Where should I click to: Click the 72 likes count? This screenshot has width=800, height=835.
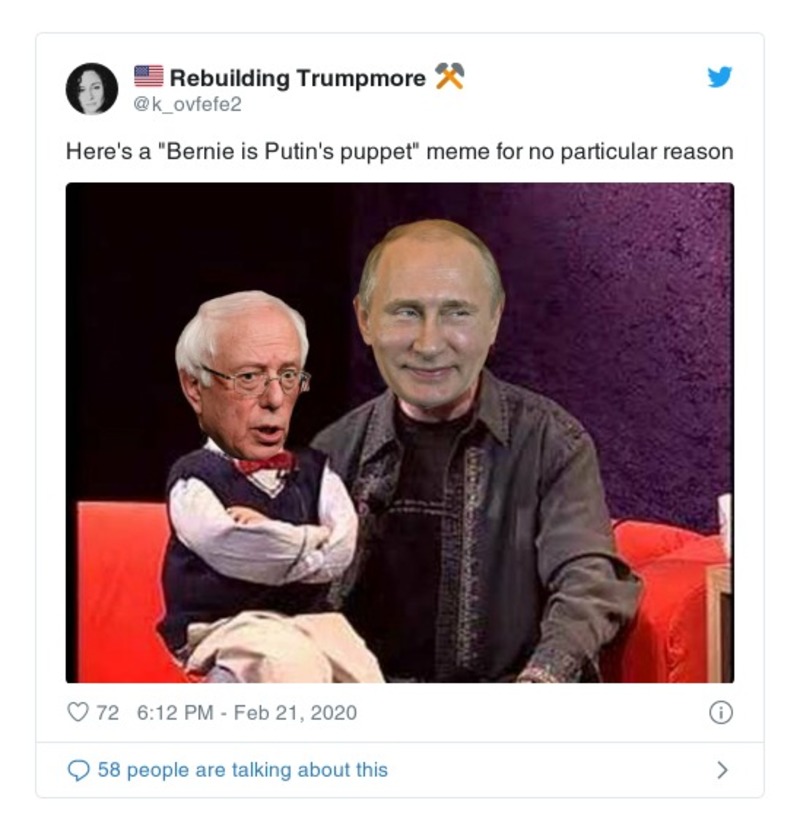click(107, 713)
